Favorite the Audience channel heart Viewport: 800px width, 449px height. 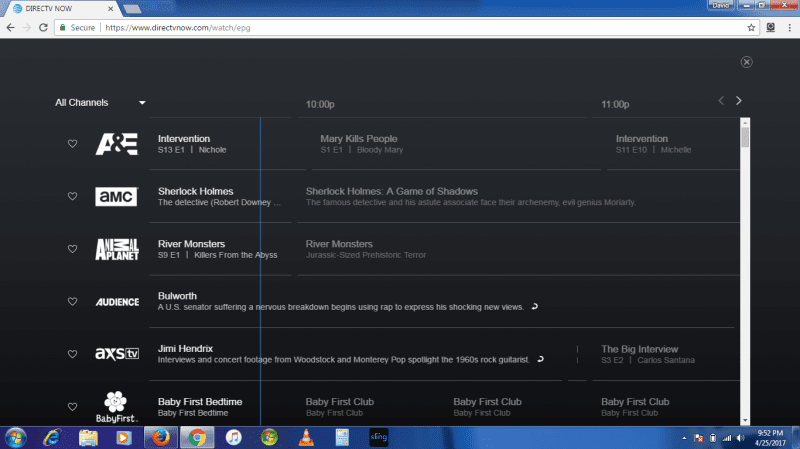pos(72,302)
